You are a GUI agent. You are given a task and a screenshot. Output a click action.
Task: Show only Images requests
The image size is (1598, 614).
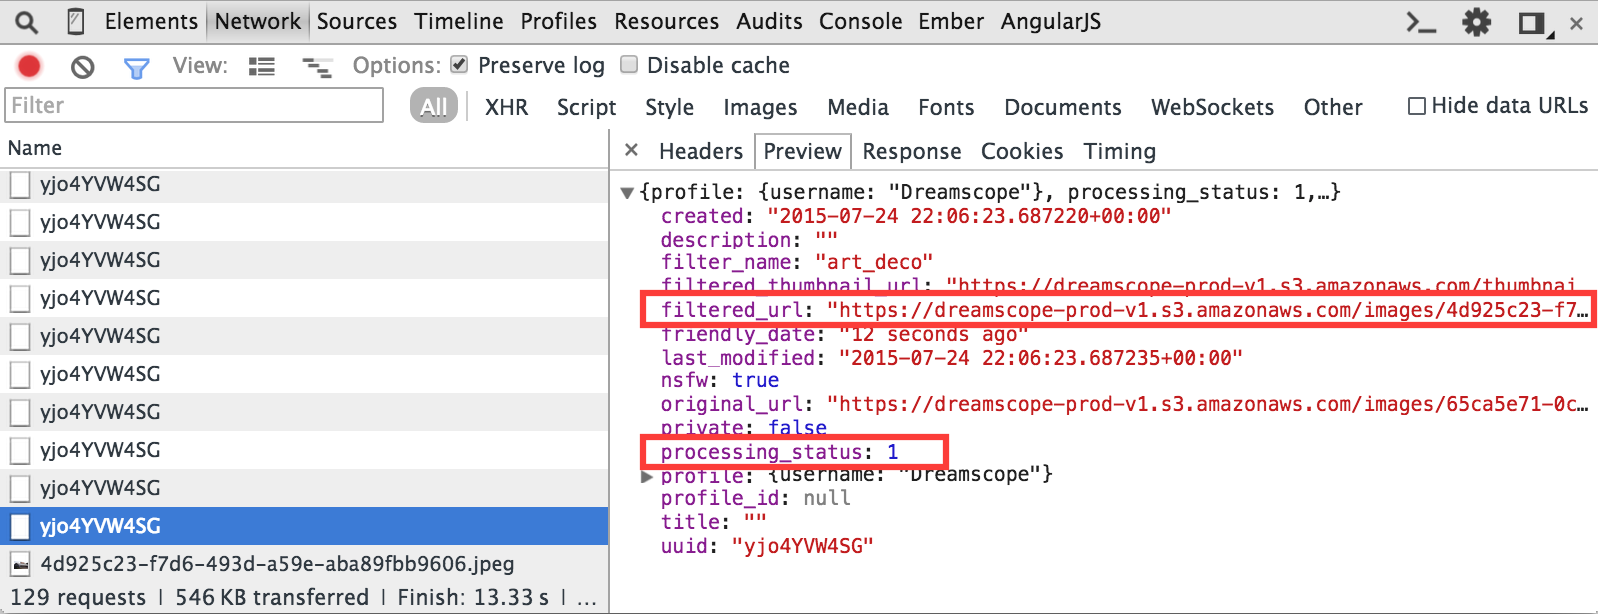pos(760,107)
